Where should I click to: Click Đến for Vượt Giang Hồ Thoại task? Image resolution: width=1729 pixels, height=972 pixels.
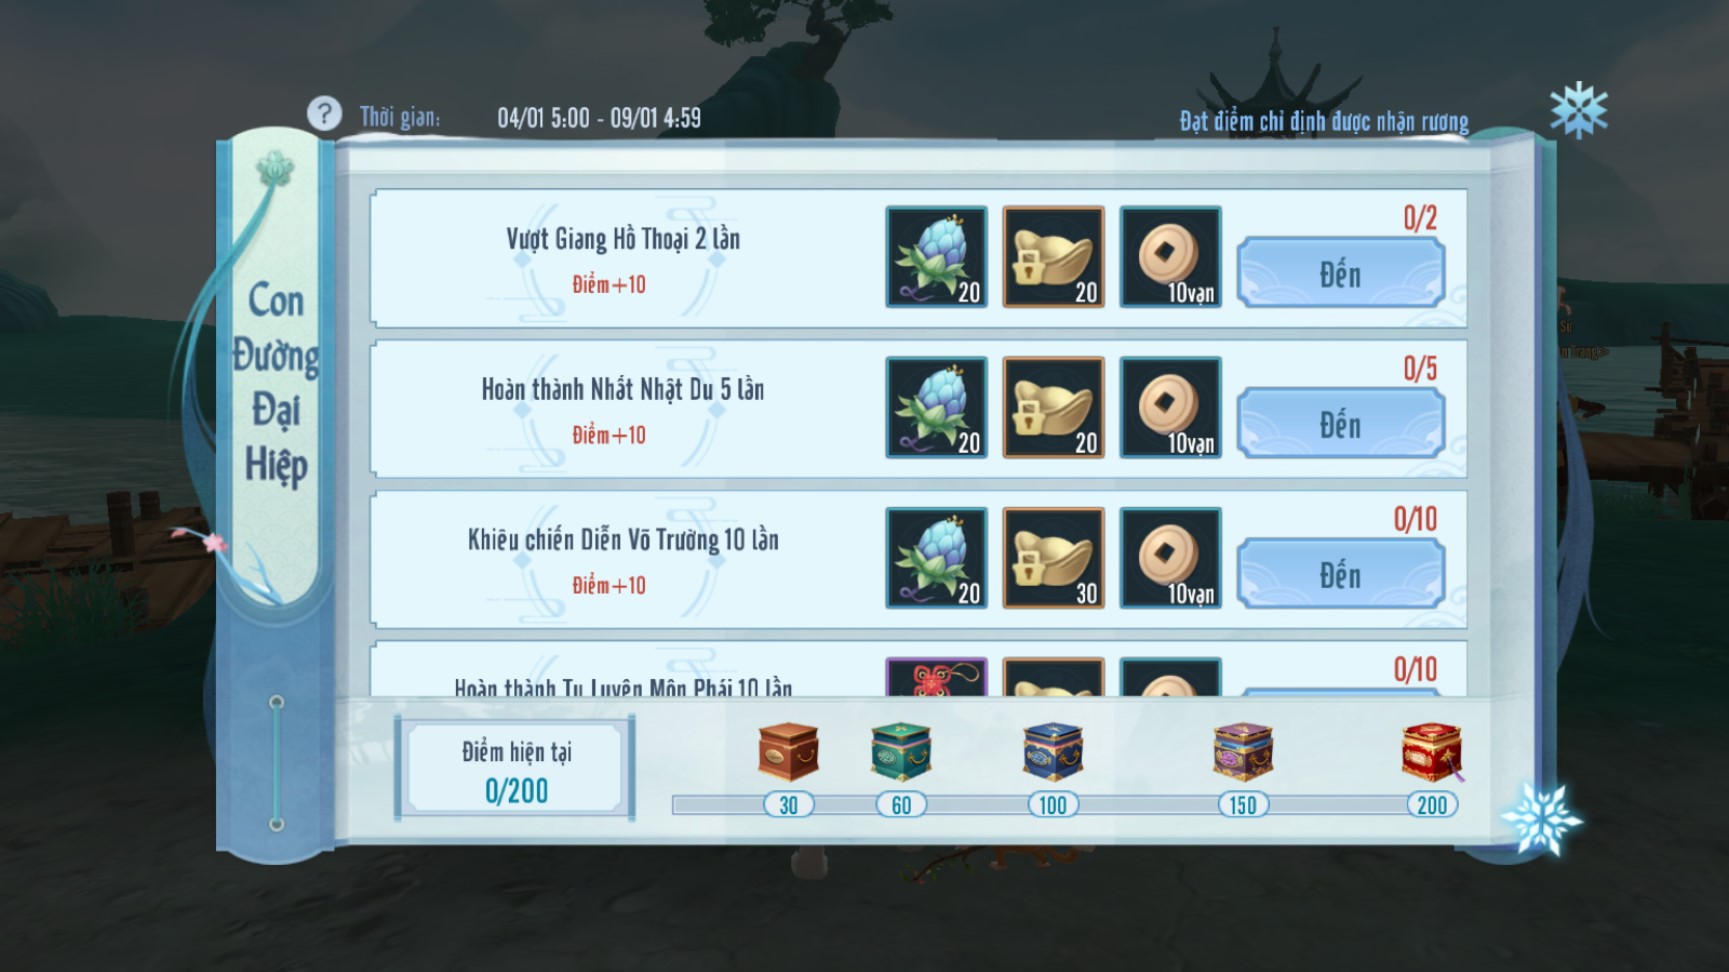point(1340,273)
